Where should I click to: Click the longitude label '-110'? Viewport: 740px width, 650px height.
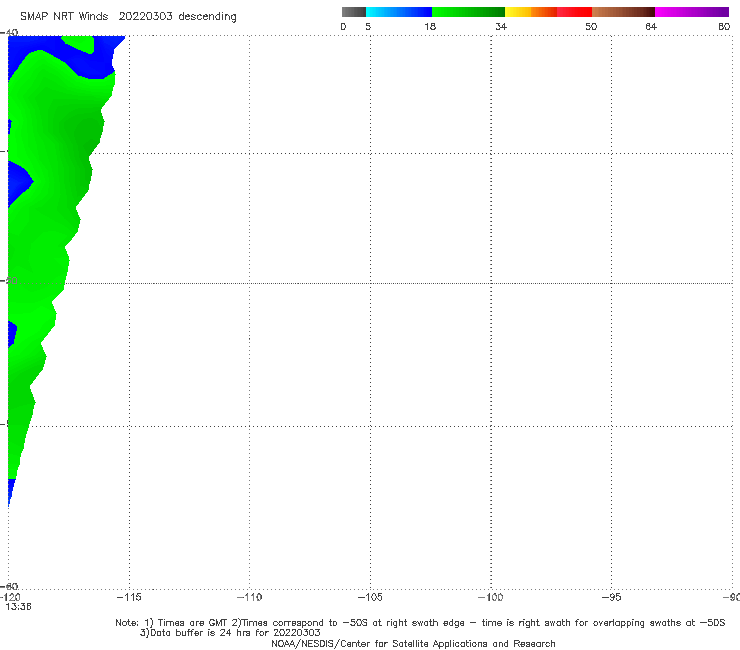tap(249, 597)
